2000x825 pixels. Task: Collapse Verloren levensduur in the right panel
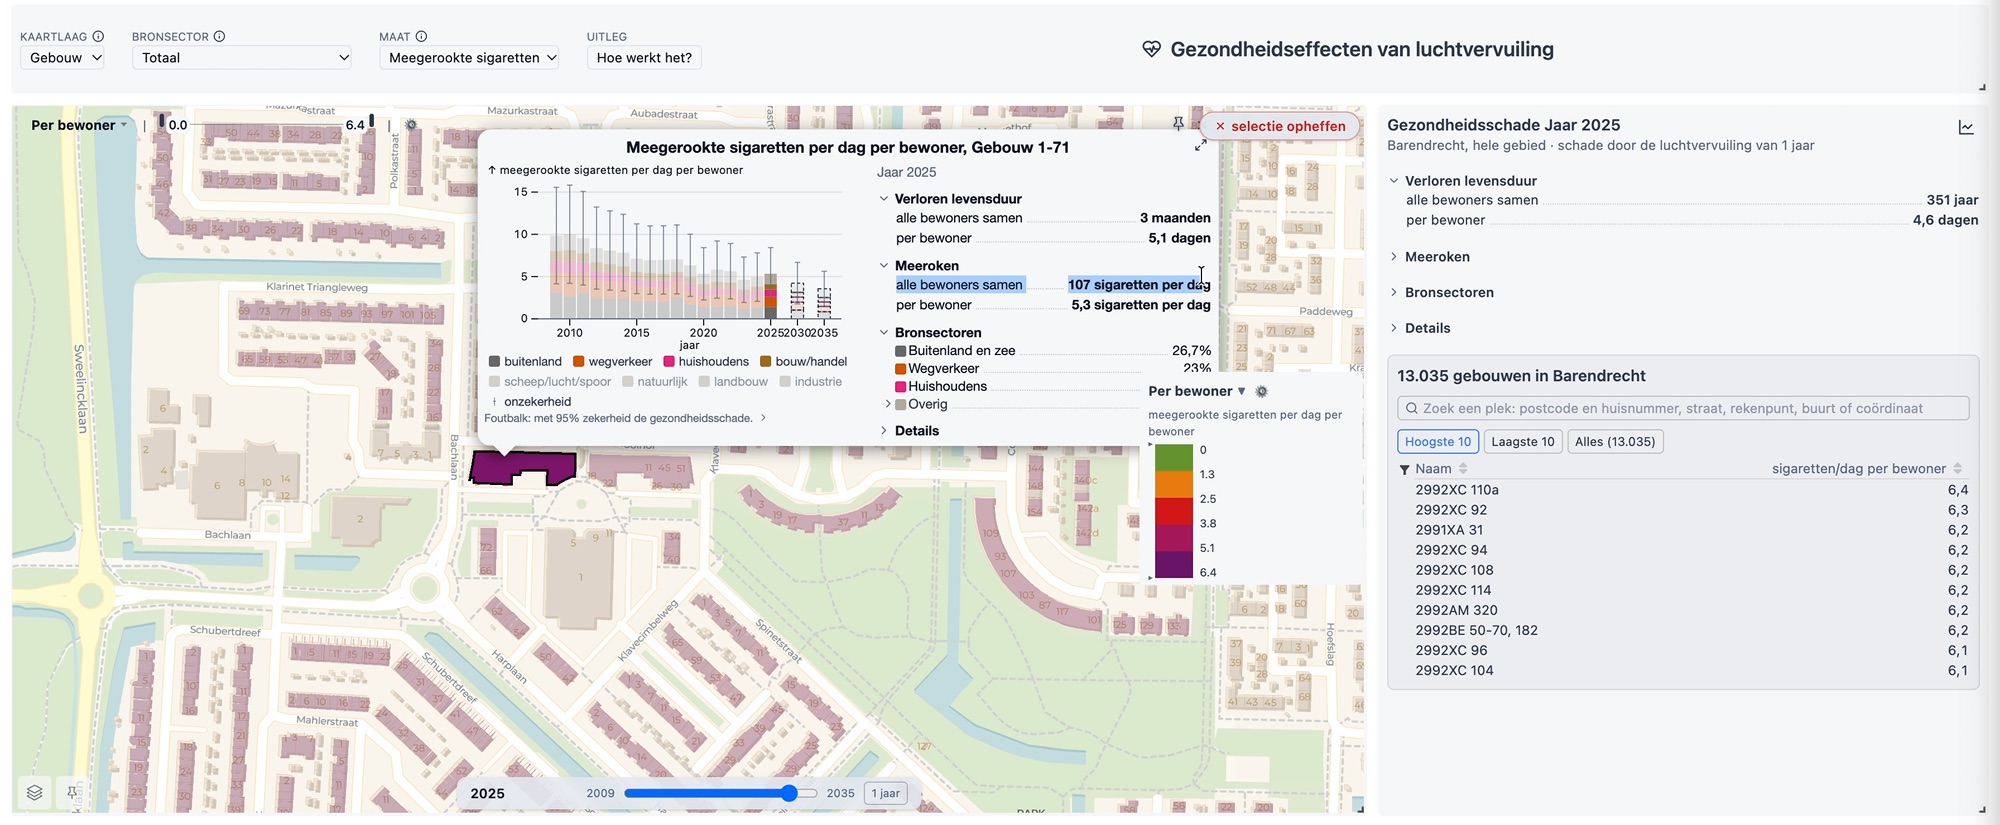[x=1462, y=181]
